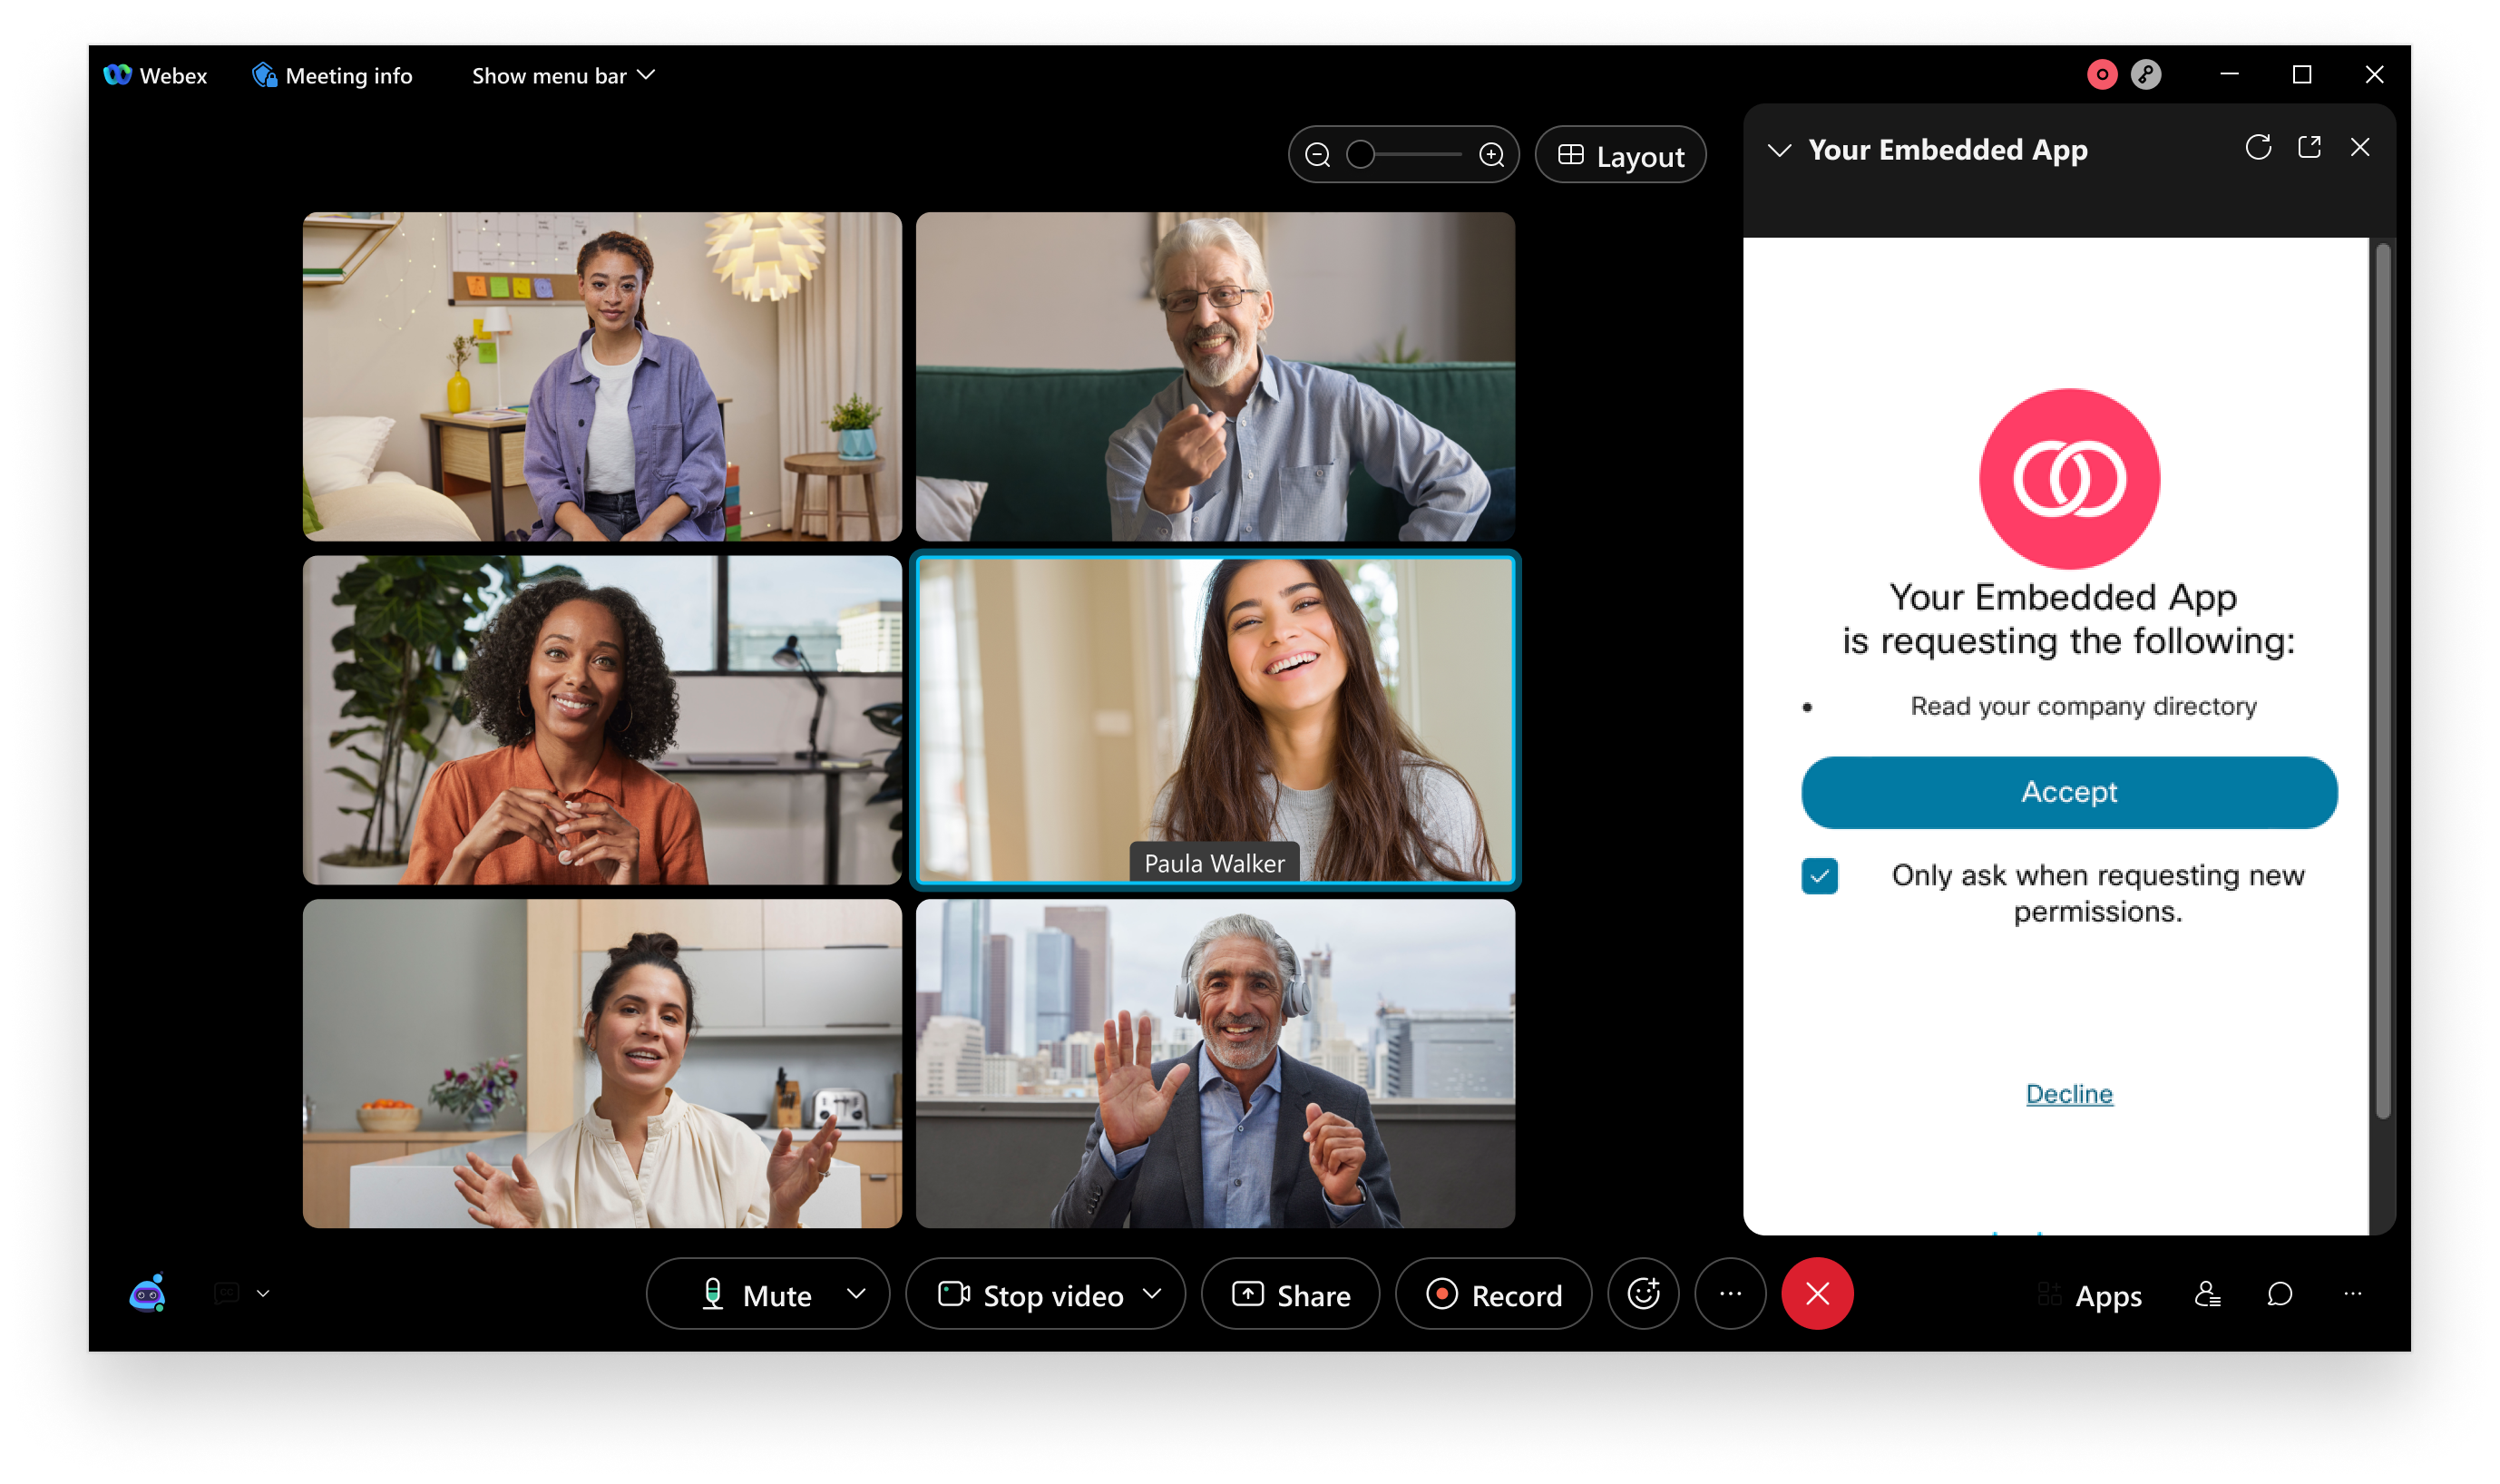Image resolution: width=2500 pixels, height=1484 pixels.
Task: Click the Share button
Action: click(x=1290, y=1295)
